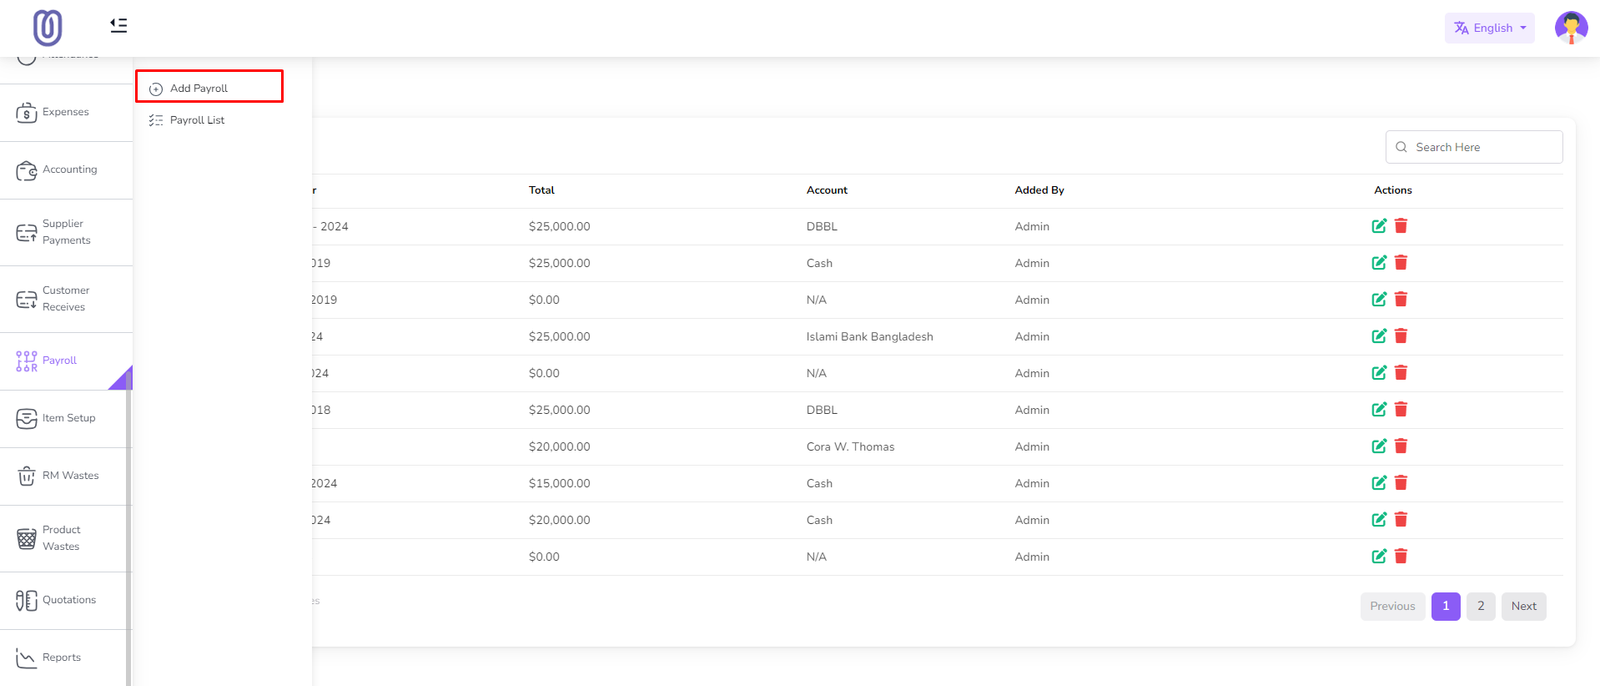Click the trash icon in the first DBBL row
The height and width of the screenshot is (686, 1600).
[1401, 226]
